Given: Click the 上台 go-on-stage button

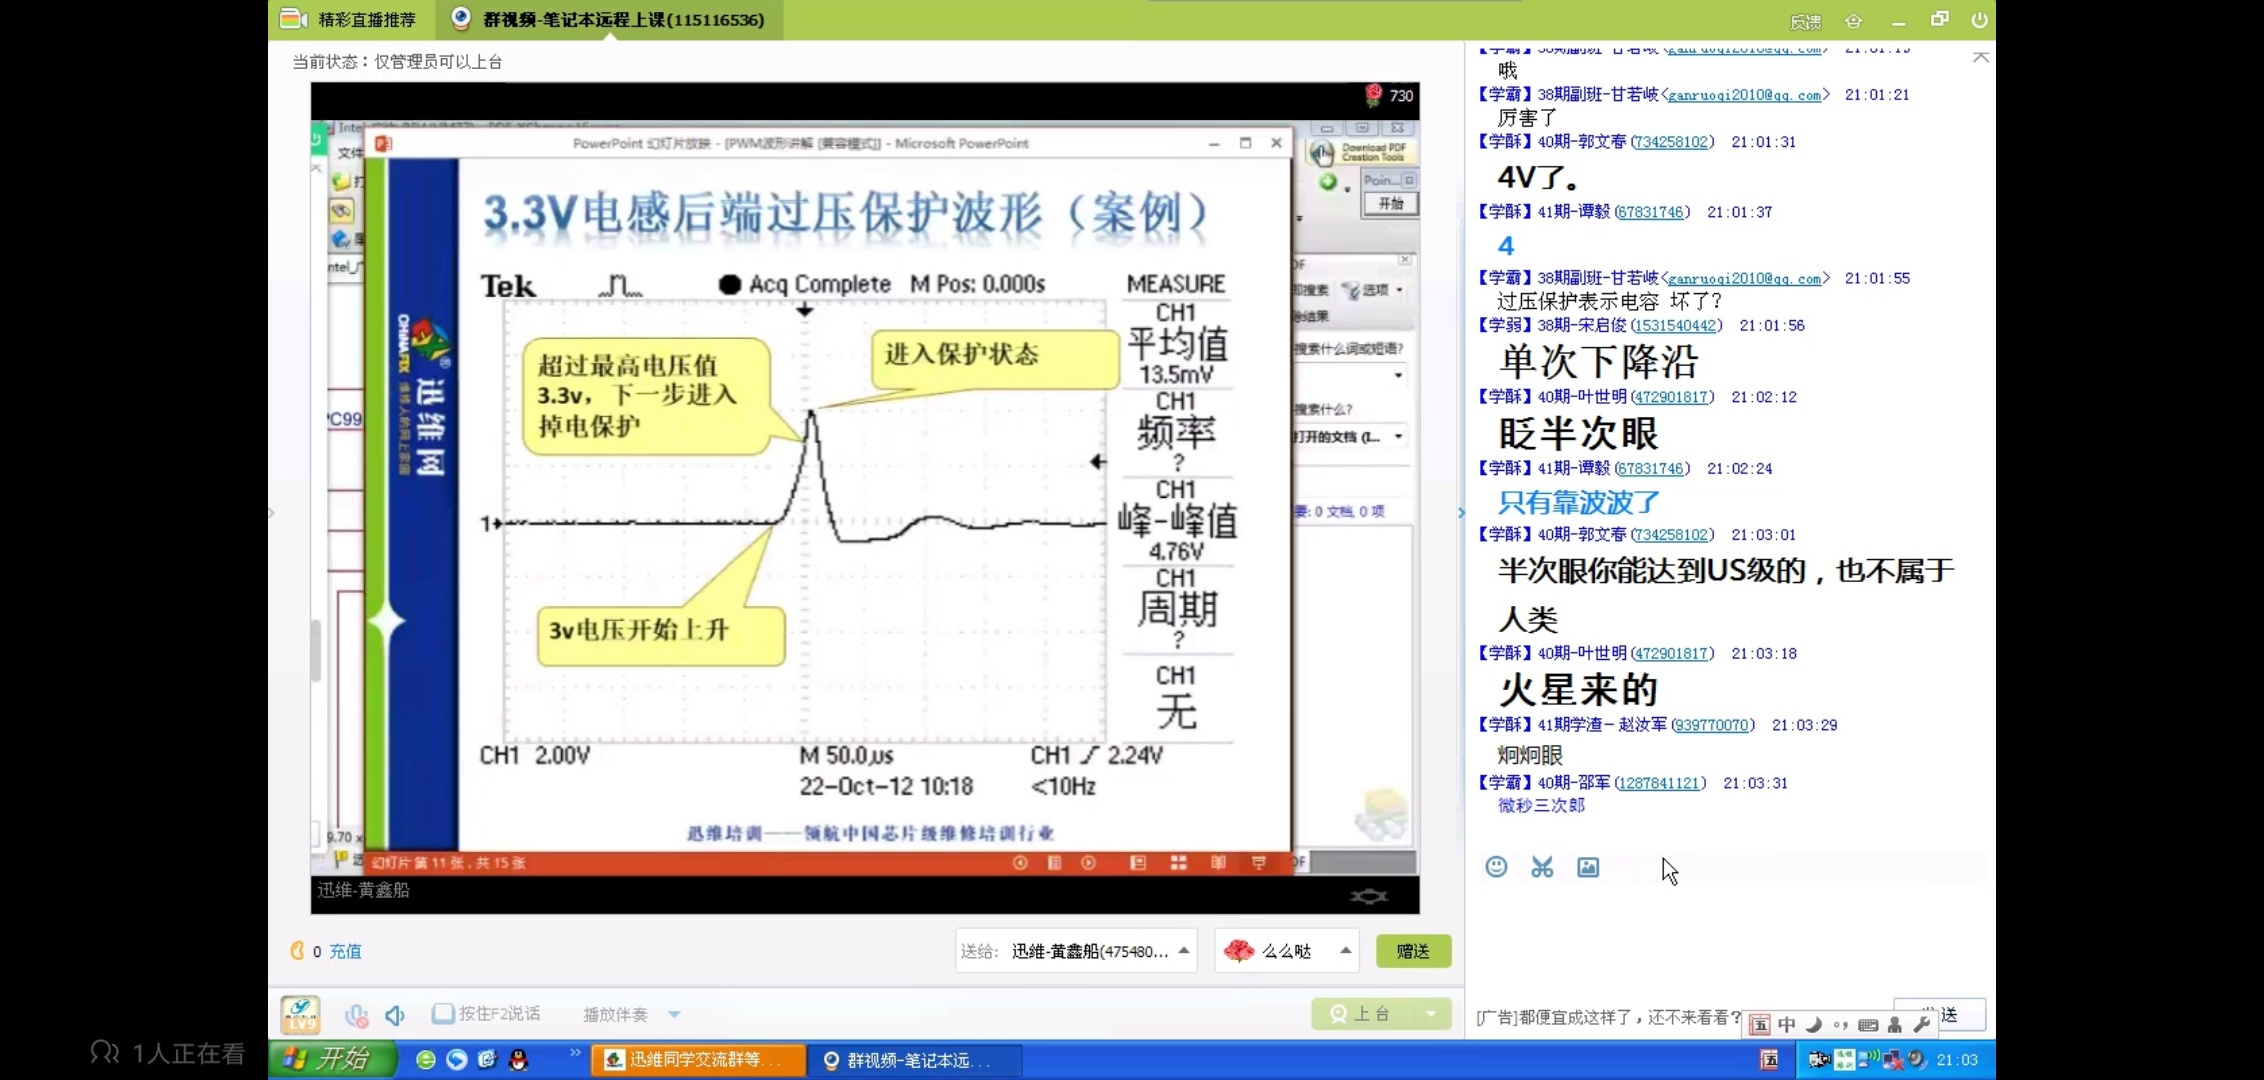Looking at the screenshot, I should [1361, 1014].
